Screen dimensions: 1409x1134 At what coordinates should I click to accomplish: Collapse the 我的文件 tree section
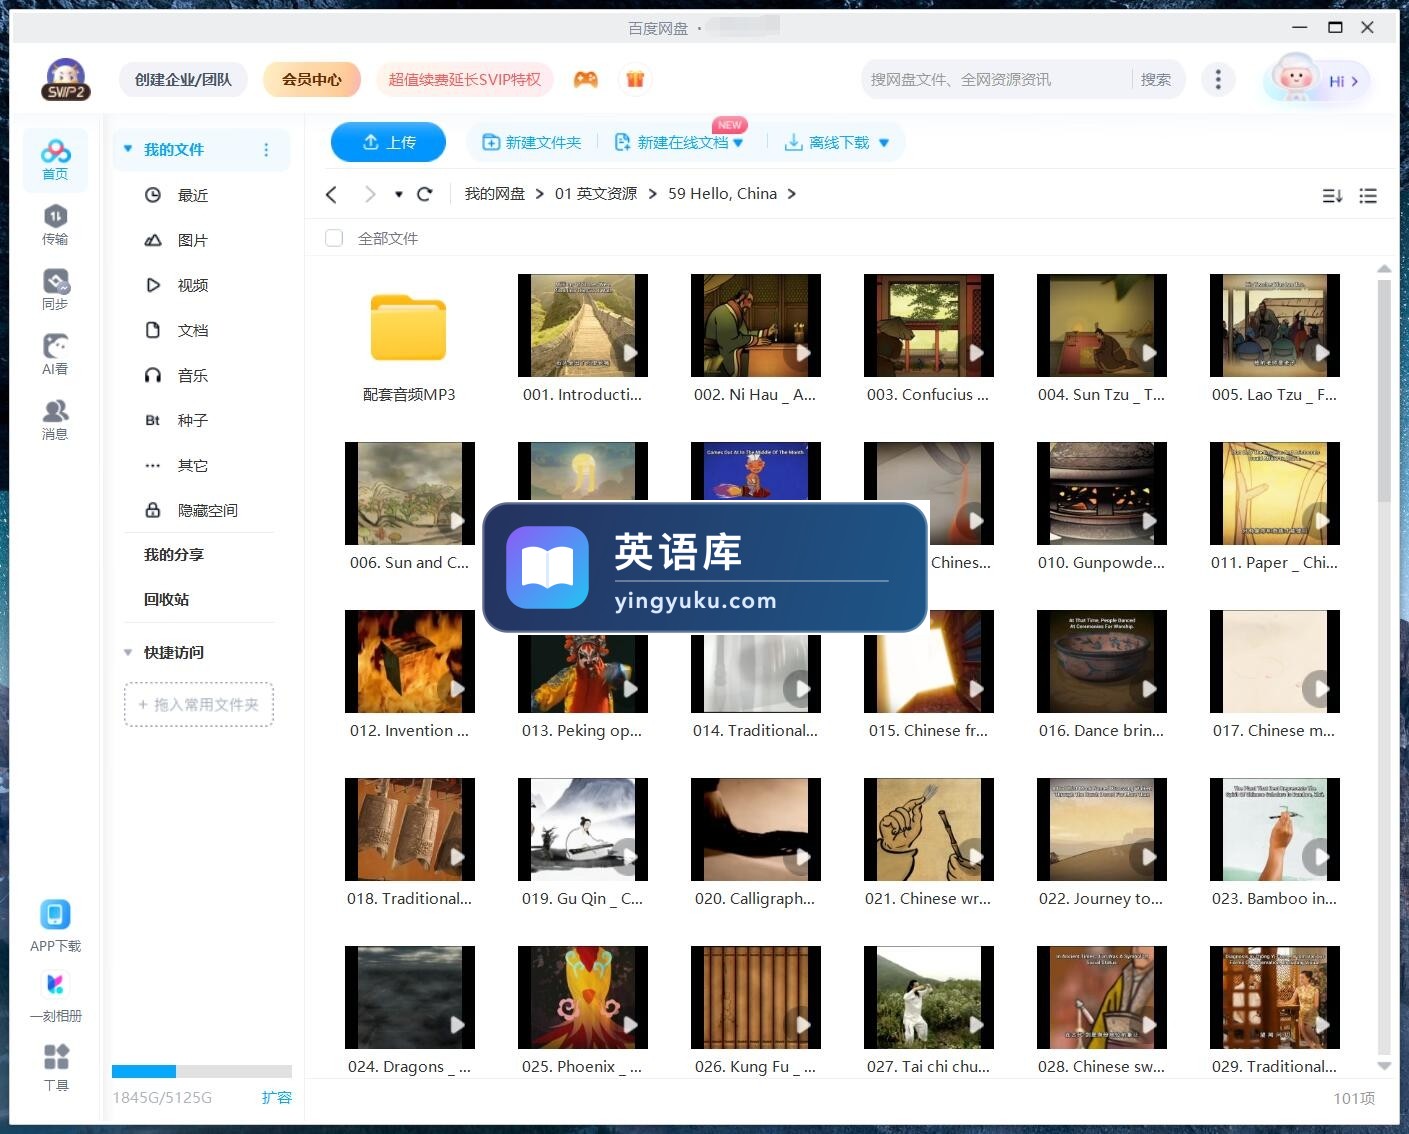(128, 149)
